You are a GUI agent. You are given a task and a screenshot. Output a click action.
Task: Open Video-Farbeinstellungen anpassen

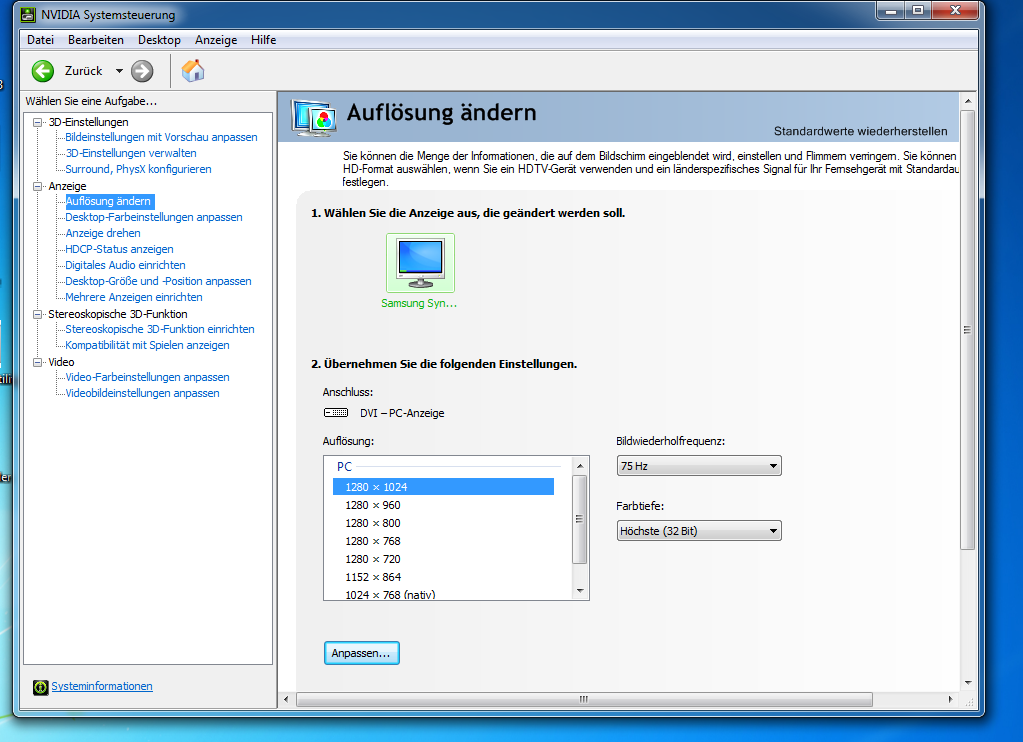[147, 377]
